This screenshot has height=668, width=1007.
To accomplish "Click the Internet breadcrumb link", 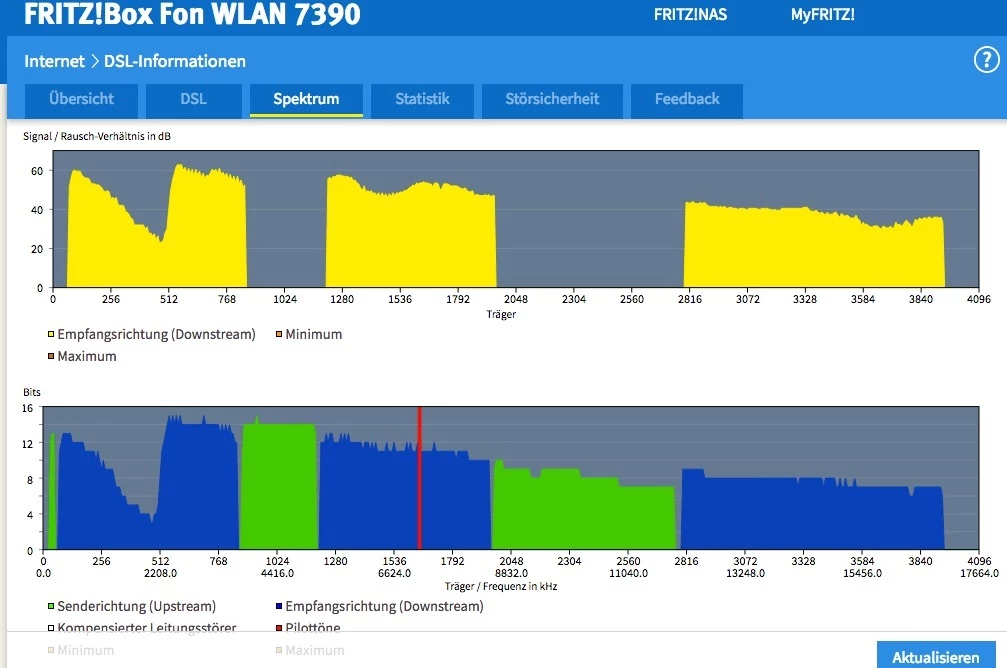I will point(54,61).
